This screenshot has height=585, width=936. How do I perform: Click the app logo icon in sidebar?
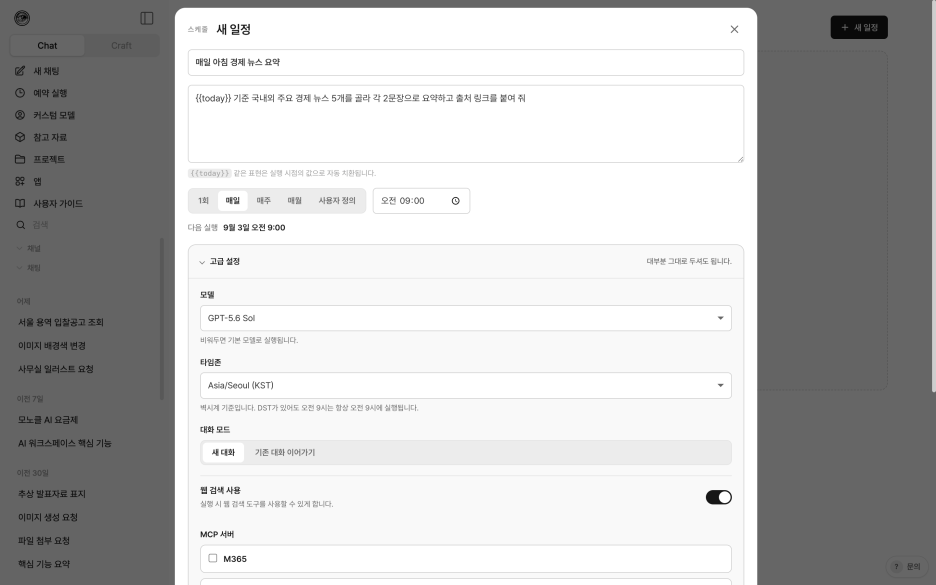click(x=22, y=19)
